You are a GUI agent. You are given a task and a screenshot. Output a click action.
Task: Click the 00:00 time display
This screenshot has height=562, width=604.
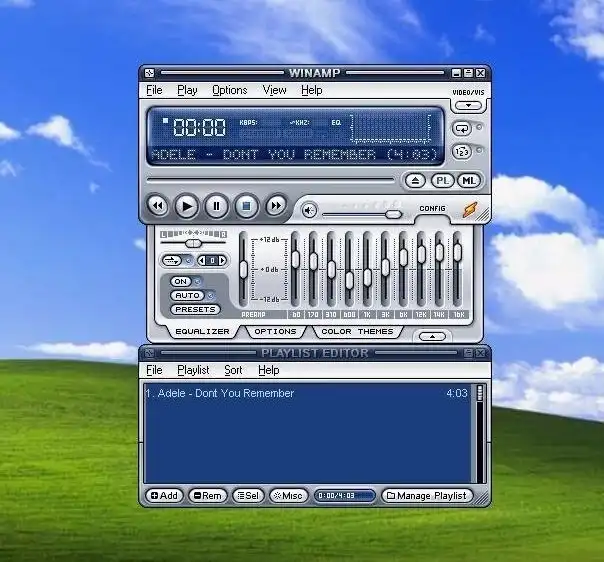tap(199, 127)
